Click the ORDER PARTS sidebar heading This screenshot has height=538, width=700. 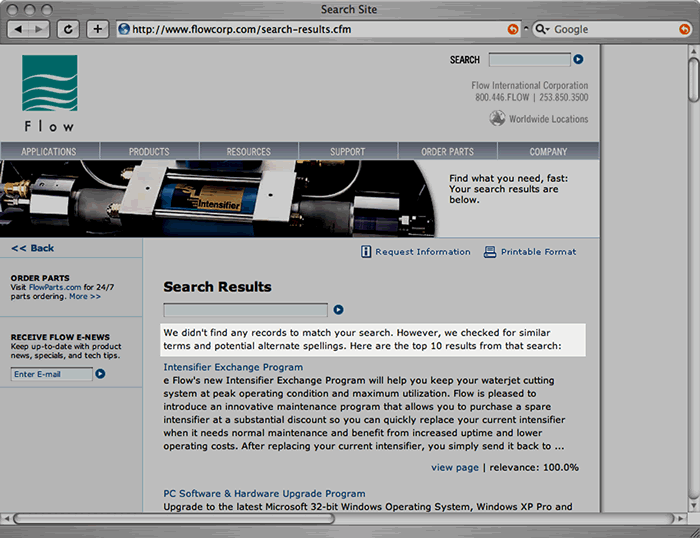coord(40,278)
